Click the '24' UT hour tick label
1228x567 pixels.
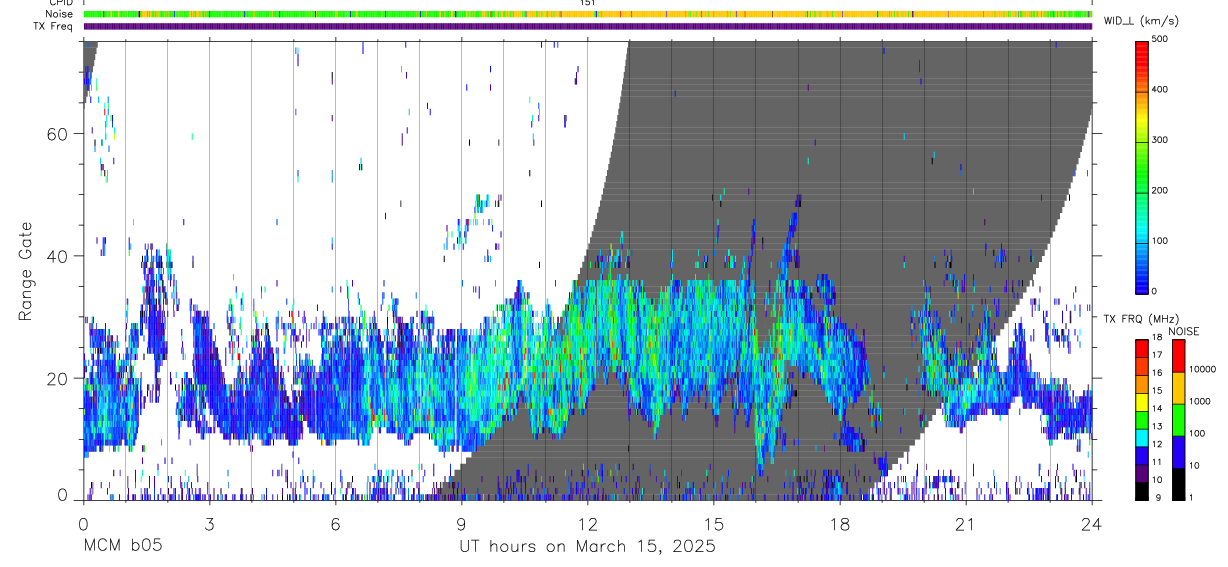pyautogui.click(x=1092, y=524)
